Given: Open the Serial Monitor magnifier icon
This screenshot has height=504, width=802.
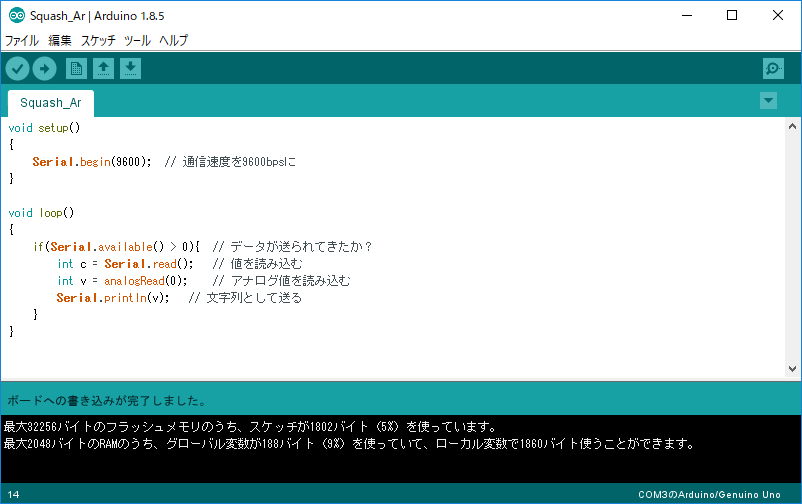Looking at the screenshot, I should (773, 69).
